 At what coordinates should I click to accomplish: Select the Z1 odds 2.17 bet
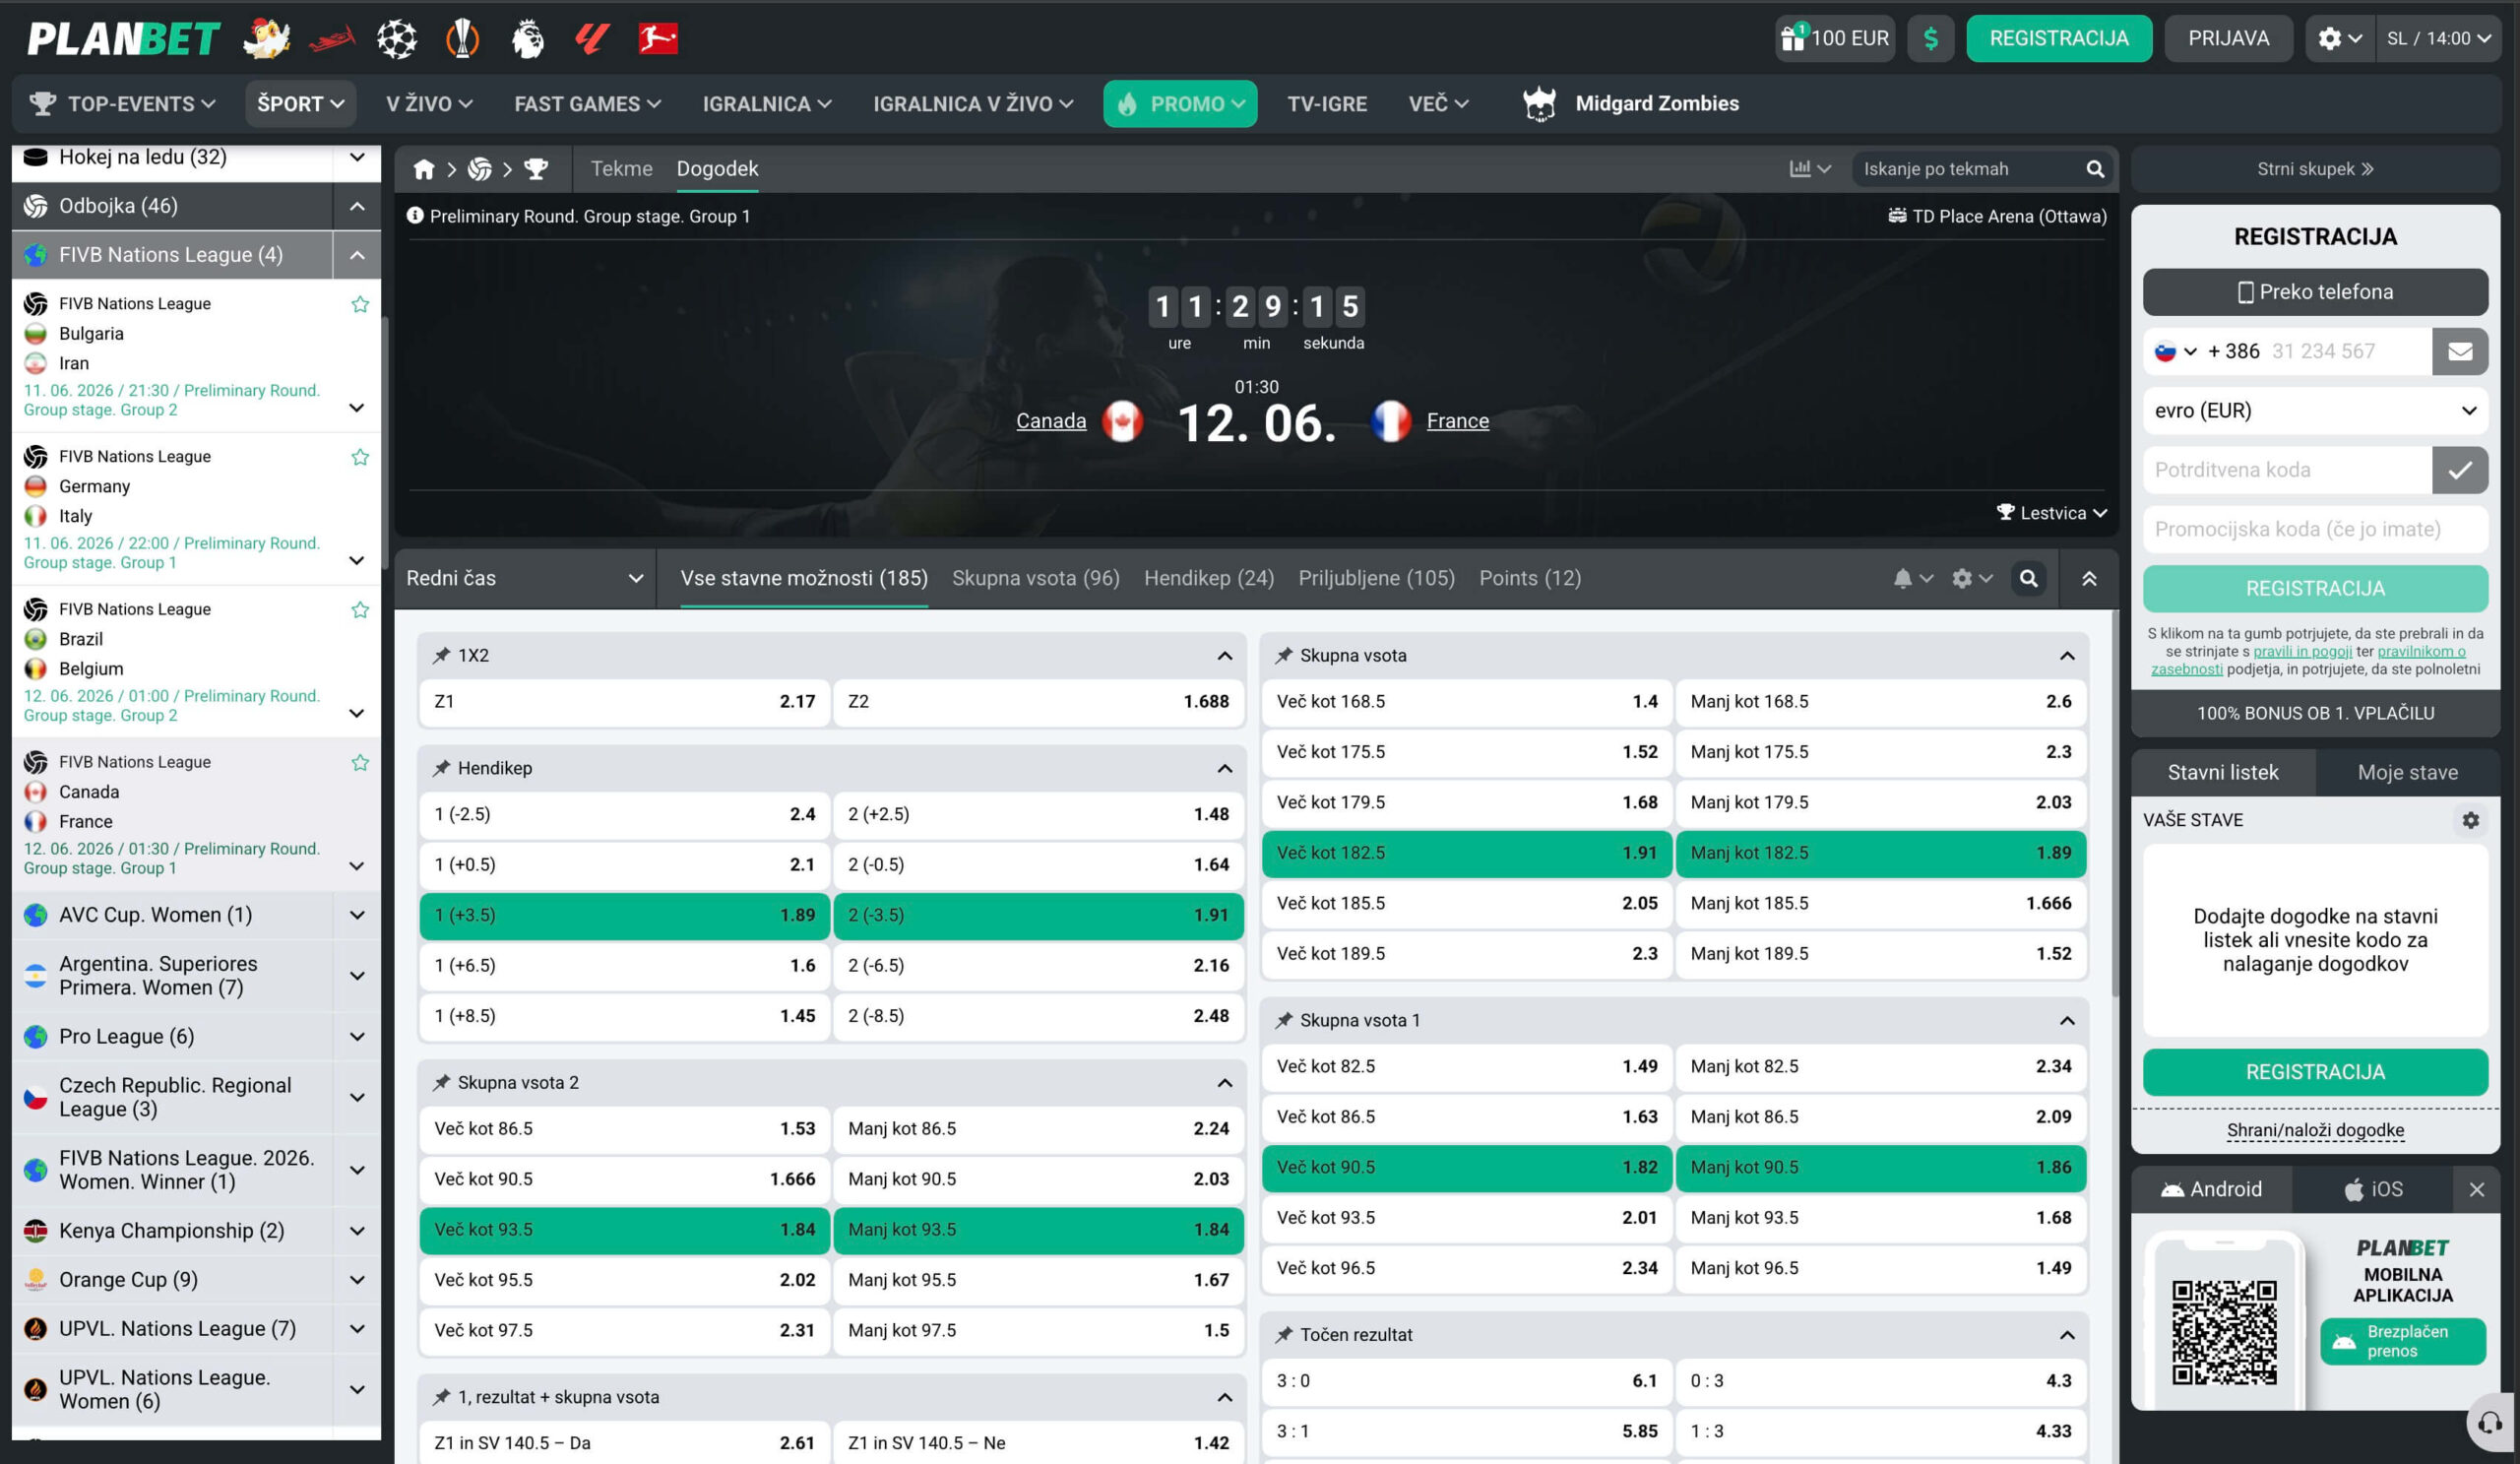[x=624, y=702]
